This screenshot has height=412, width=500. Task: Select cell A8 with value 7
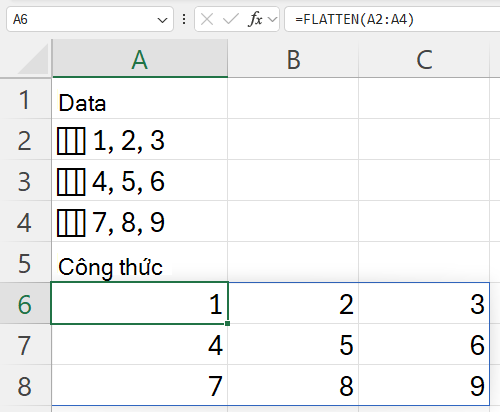tap(140, 385)
